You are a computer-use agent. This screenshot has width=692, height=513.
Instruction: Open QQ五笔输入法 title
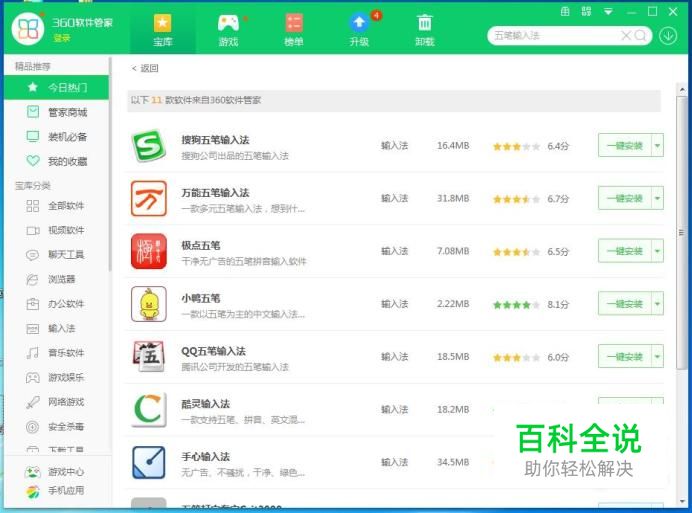(x=214, y=351)
